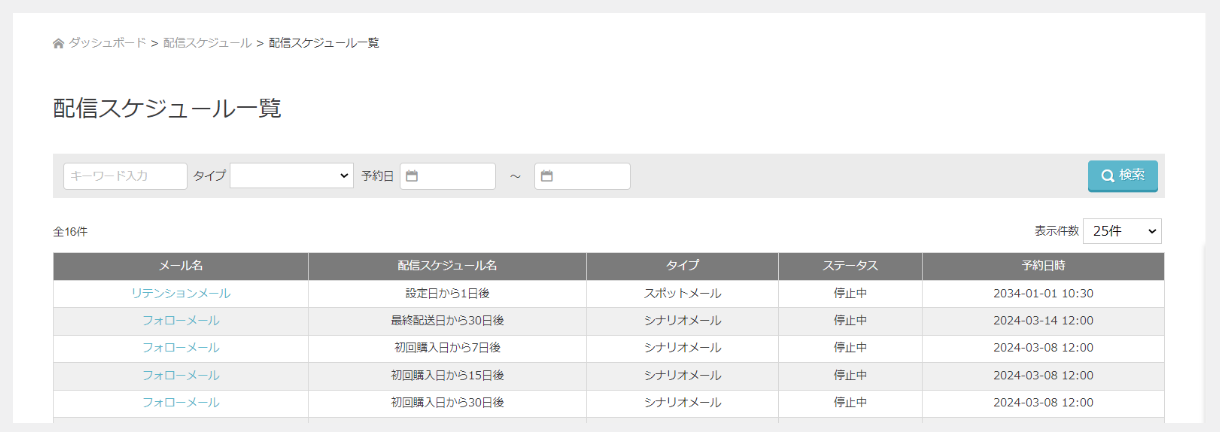Image resolution: width=1220 pixels, height=432 pixels.
Task: Click the 予約日時 column header
Action: [1043, 266]
